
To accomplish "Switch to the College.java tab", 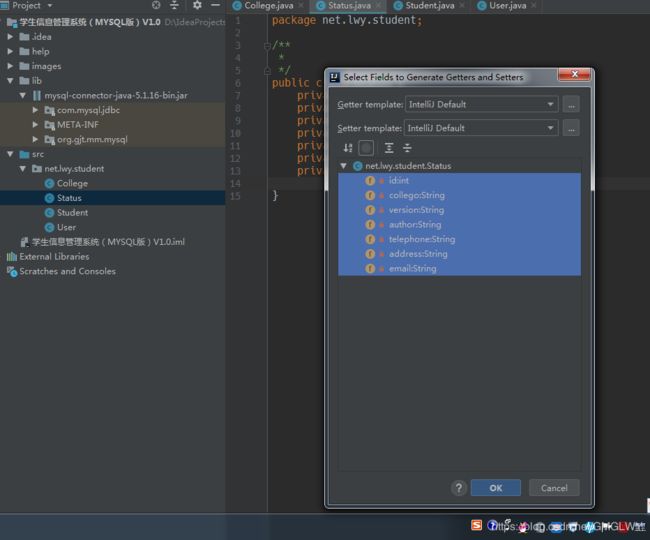I will pos(268,6).
